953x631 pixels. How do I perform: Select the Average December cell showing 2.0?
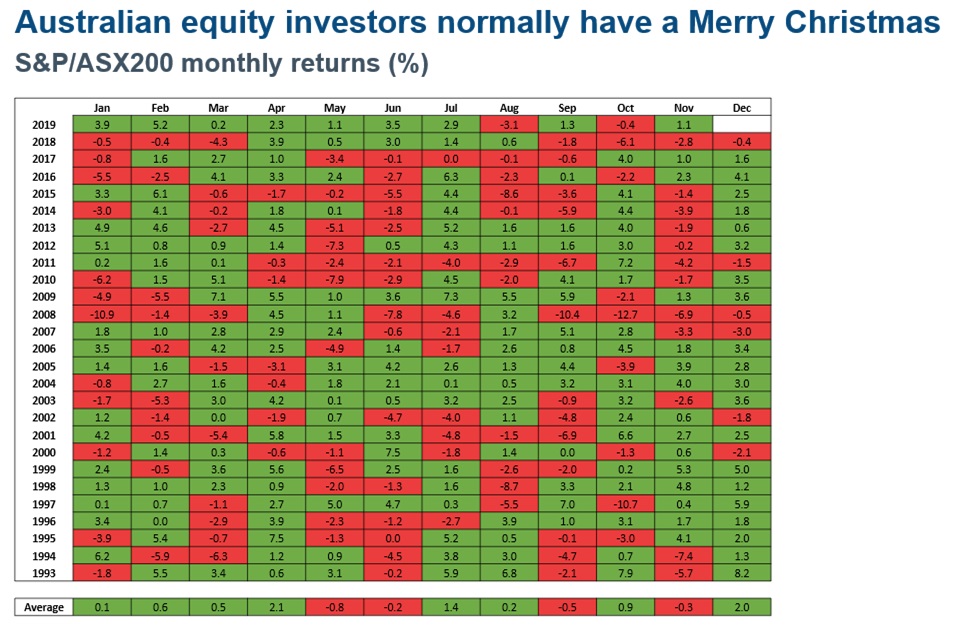coord(742,607)
